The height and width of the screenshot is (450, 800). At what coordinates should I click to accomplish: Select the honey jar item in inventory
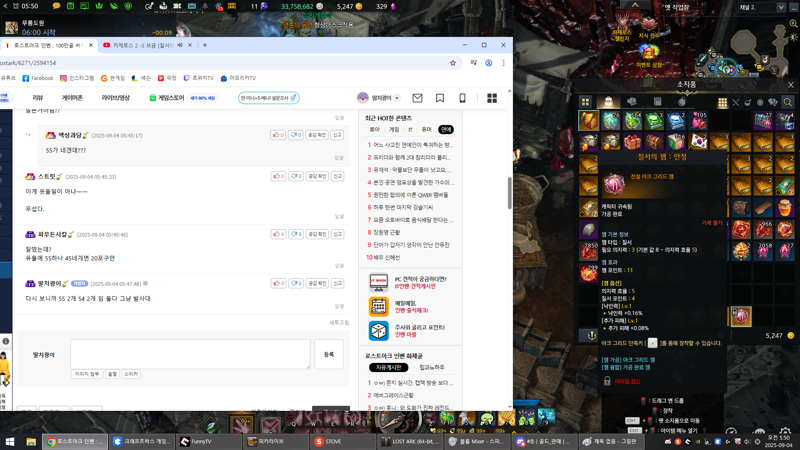(785, 208)
